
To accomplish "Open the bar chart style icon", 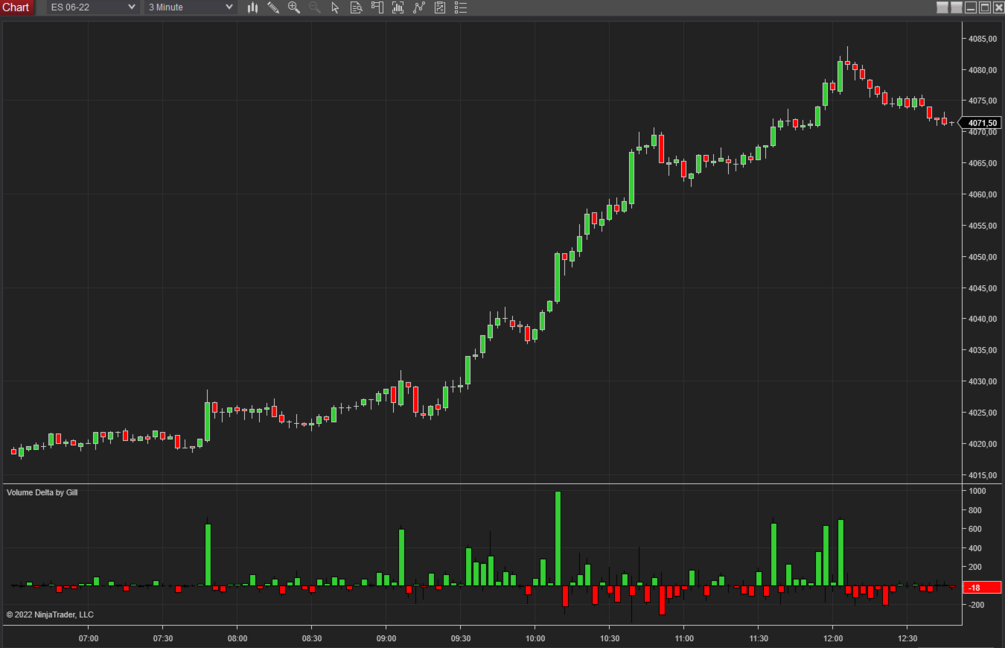I will (253, 8).
